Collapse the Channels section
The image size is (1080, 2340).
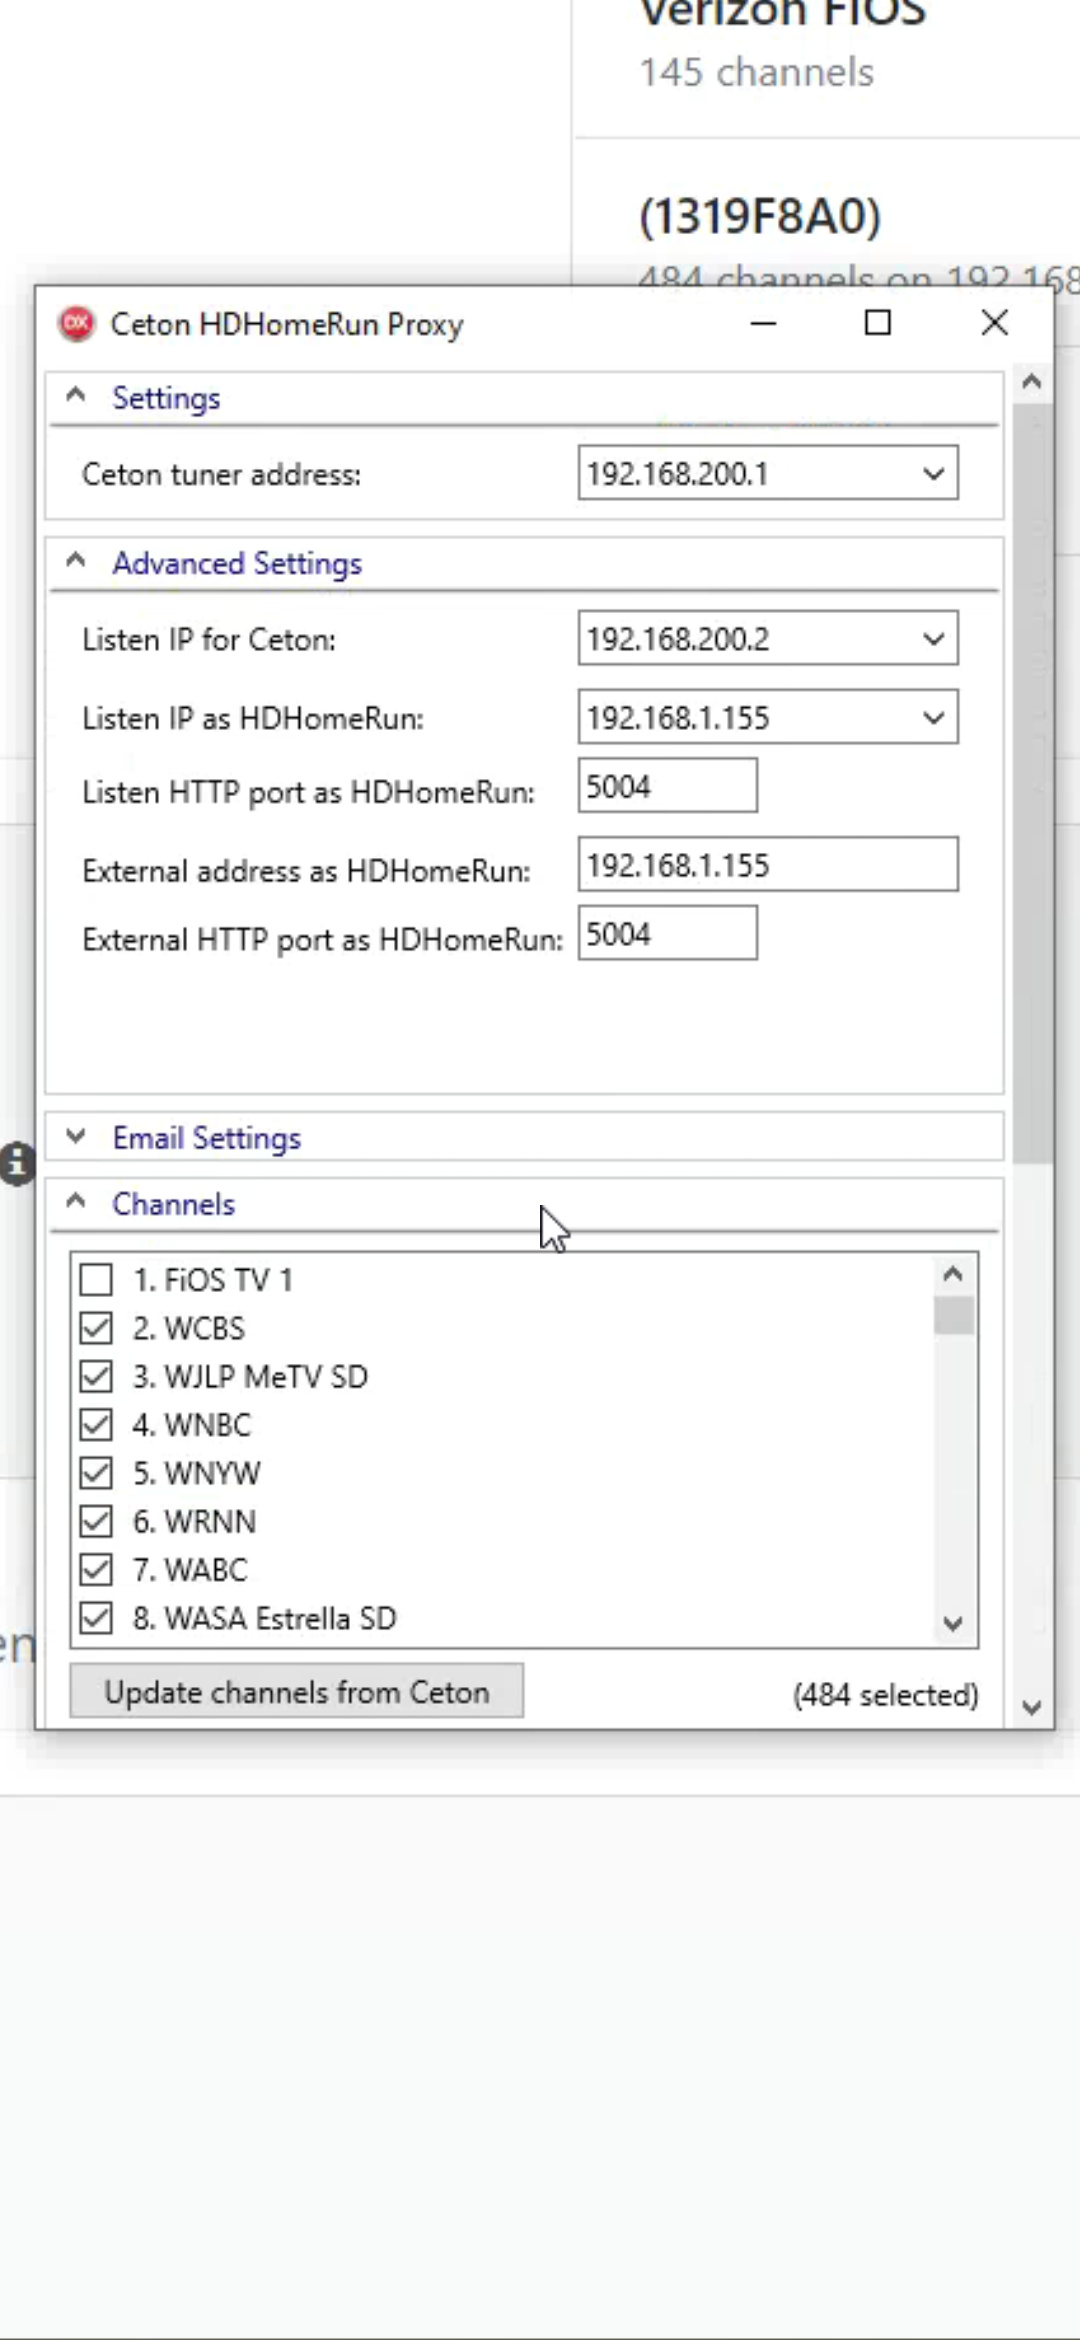click(76, 1203)
